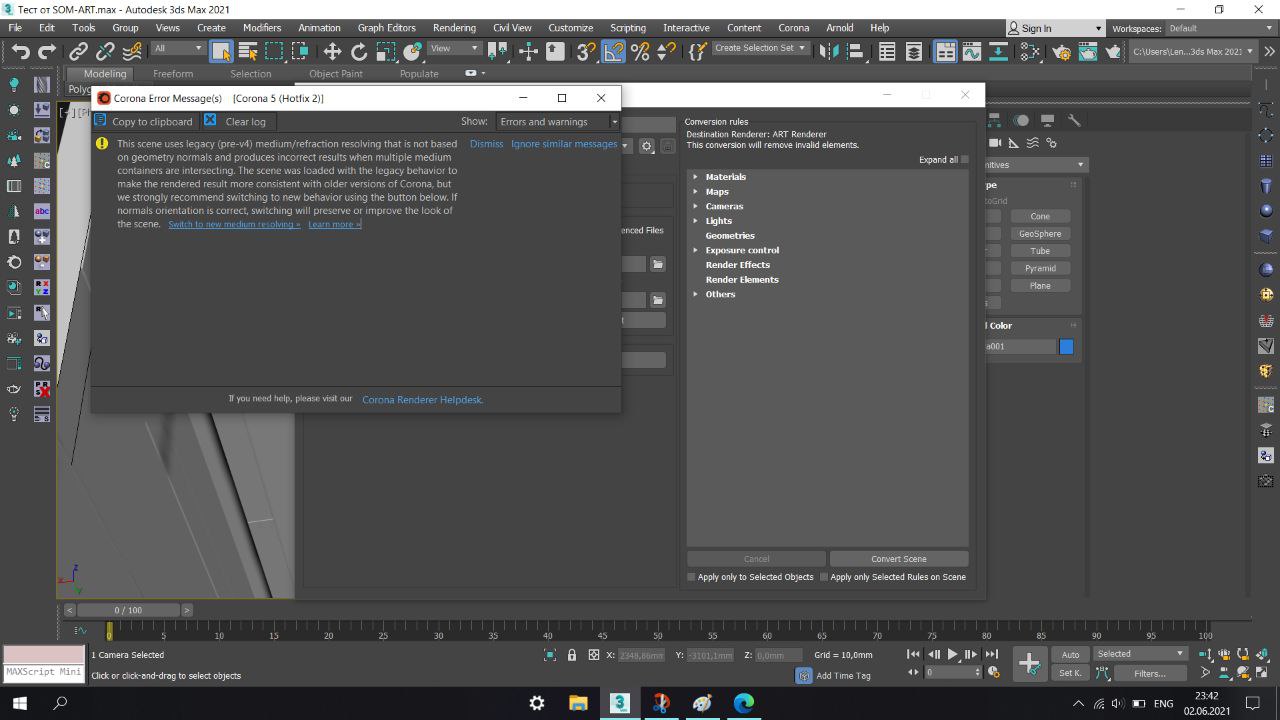Viewport: 1280px width, 720px height.
Task: Click the Dismiss link
Action: (x=487, y=144)
